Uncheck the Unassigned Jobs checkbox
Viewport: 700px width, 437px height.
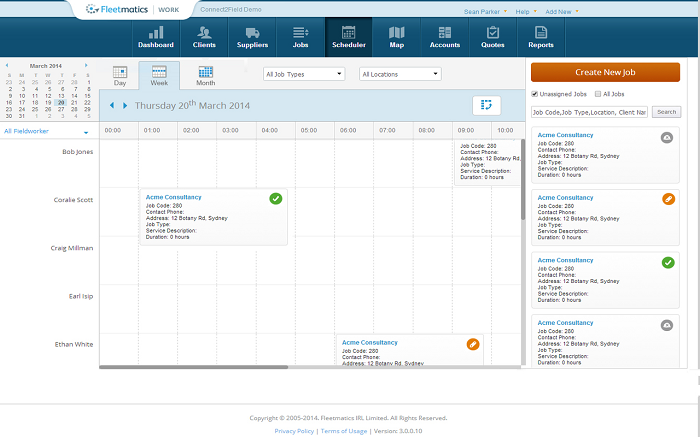(x=535, y=94)
